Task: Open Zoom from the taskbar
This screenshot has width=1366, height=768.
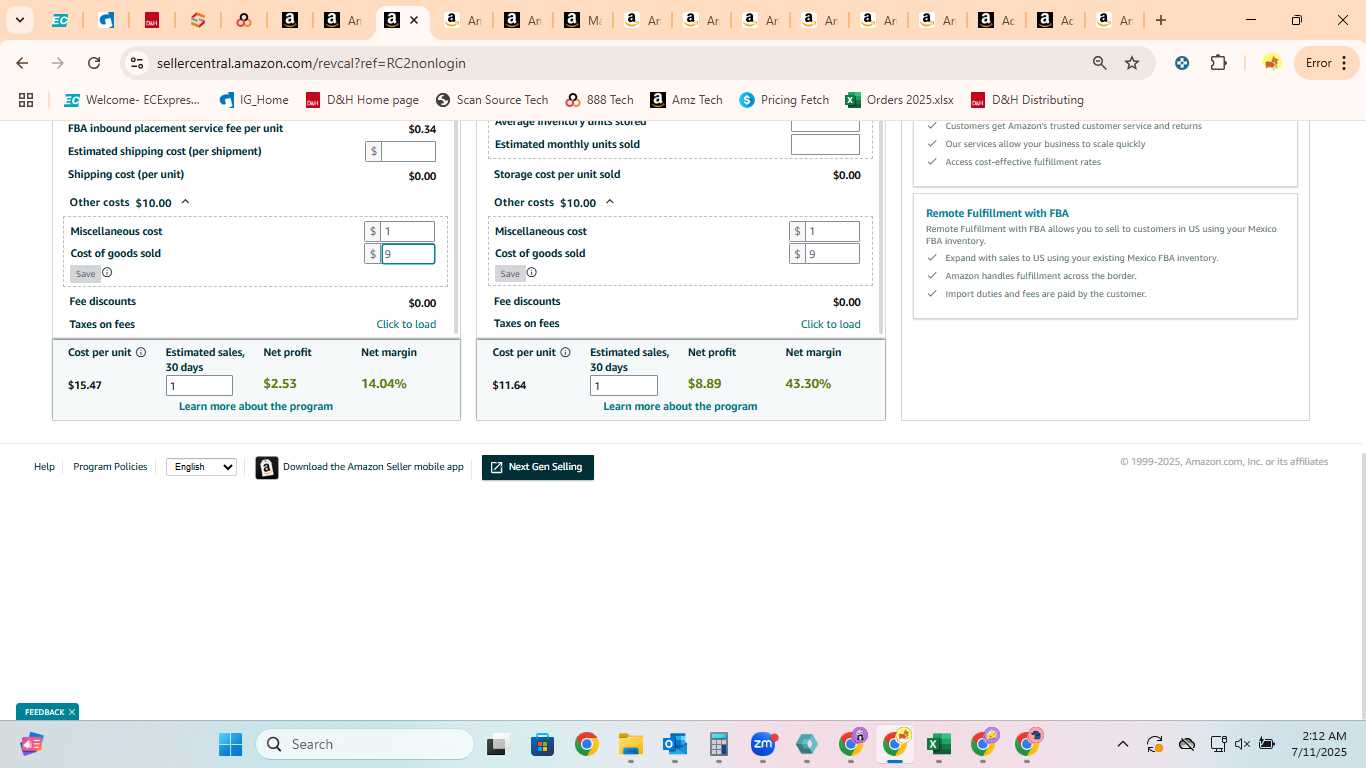Action: tap(763, 744)
